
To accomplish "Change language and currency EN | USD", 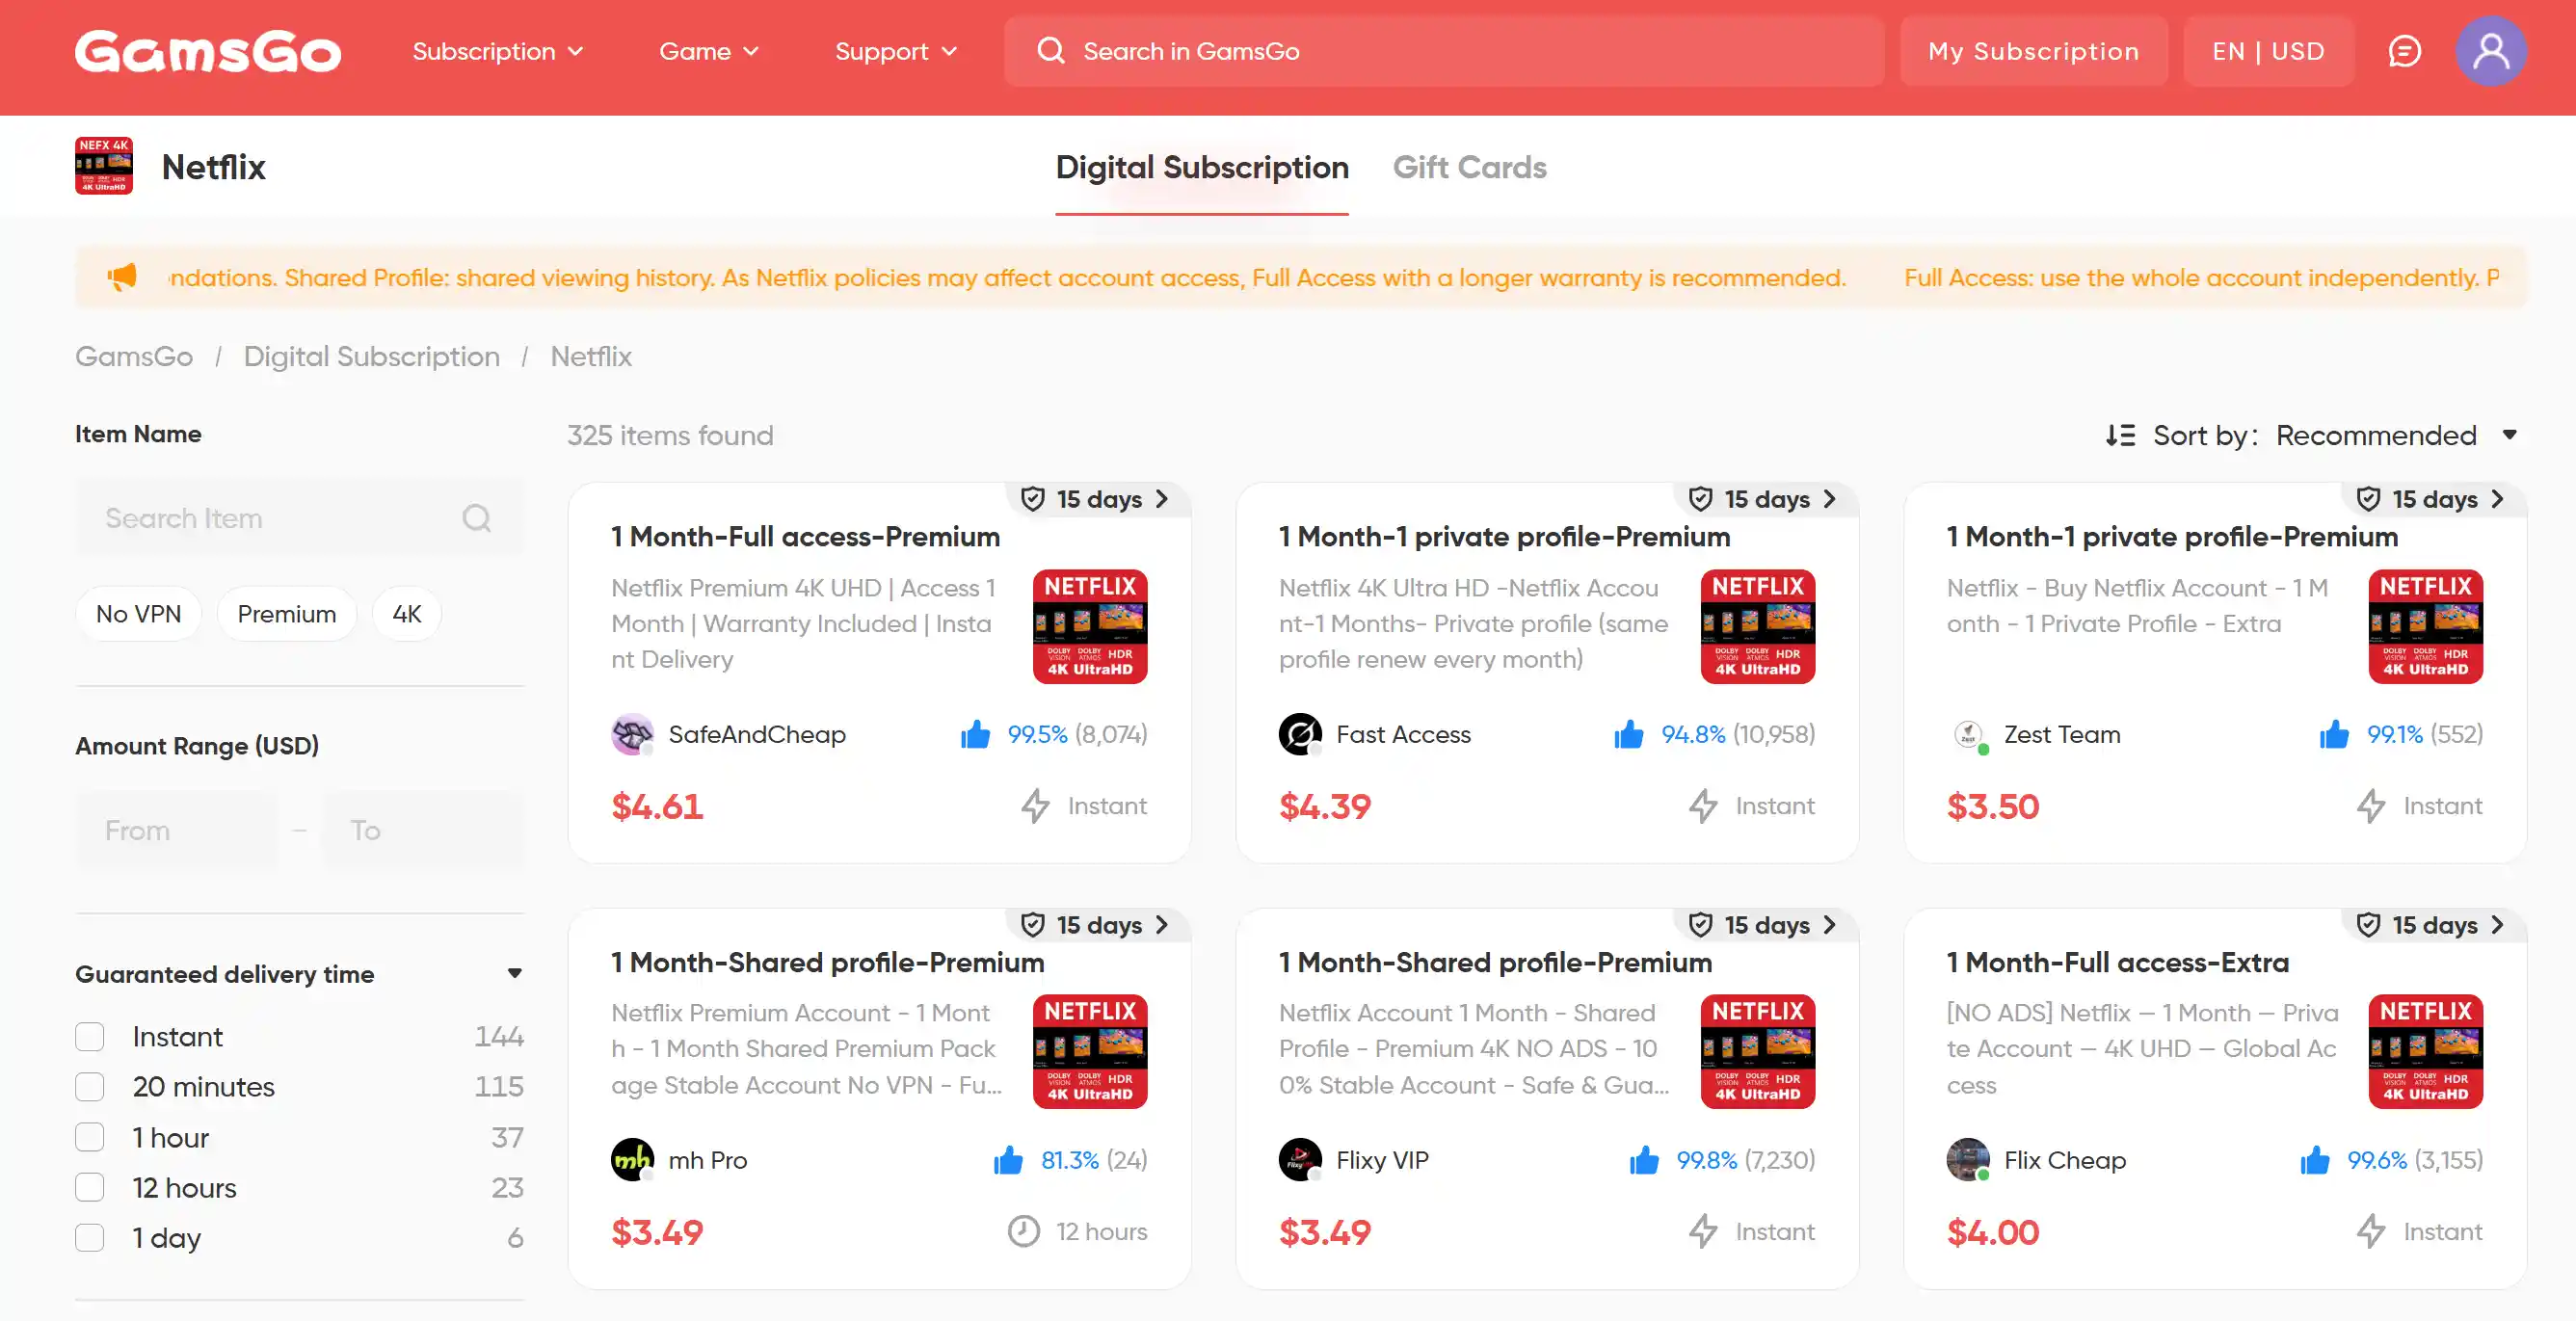I will click(2268, 51).
